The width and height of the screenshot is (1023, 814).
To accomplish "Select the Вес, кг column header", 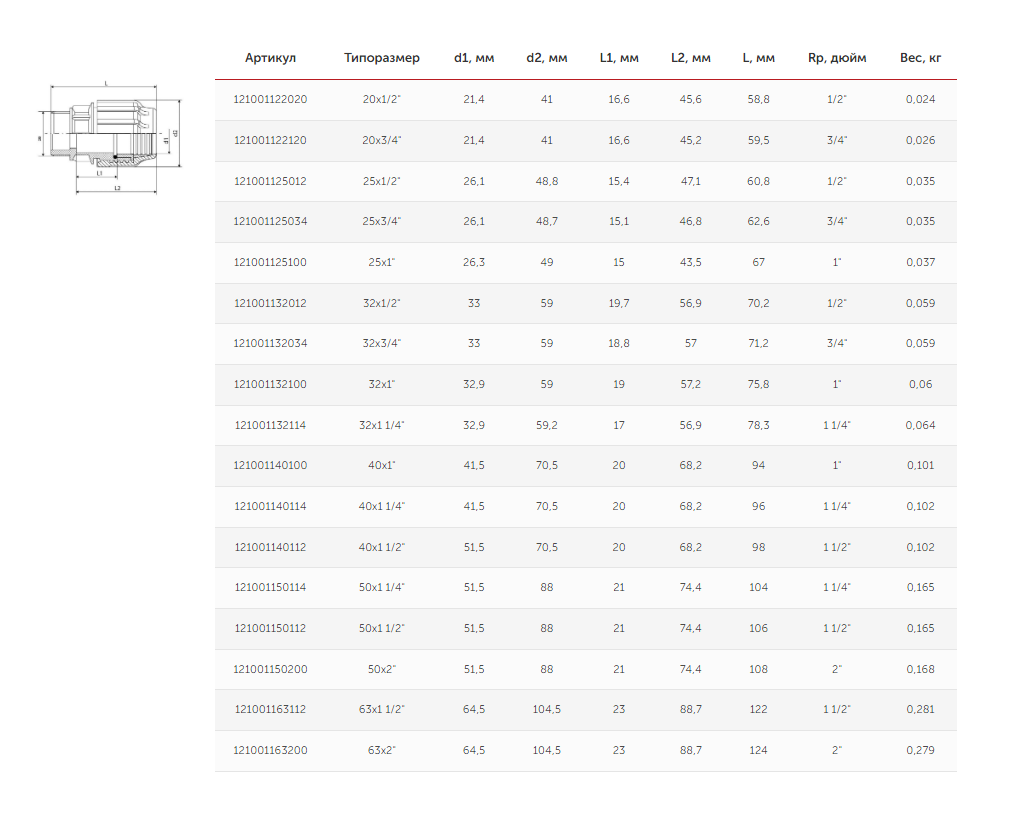I will [x=921, y=58].
